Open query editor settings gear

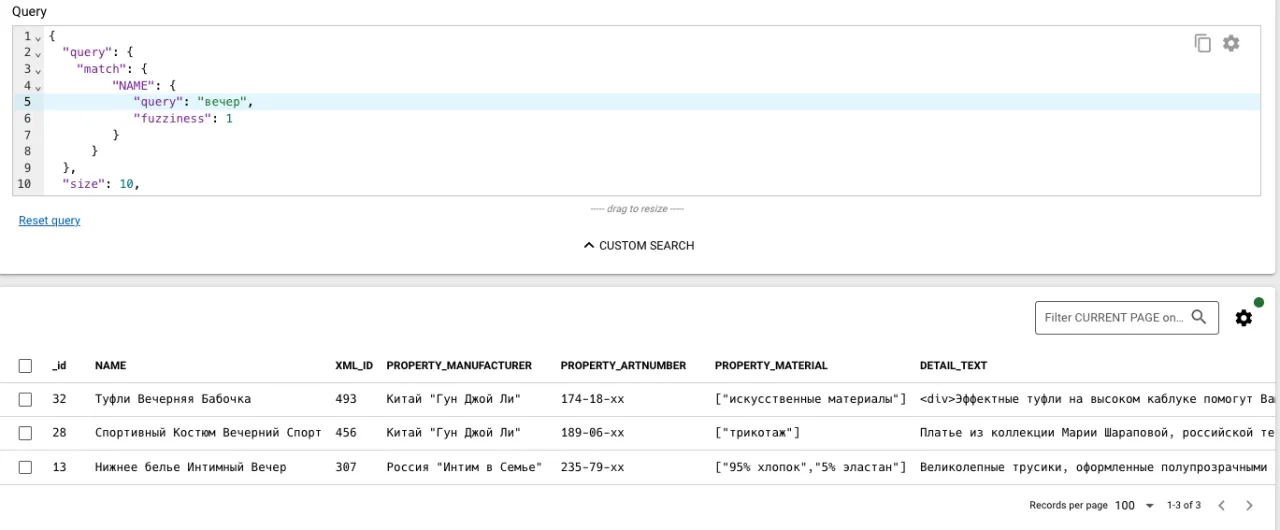[x=1231, y=43]
